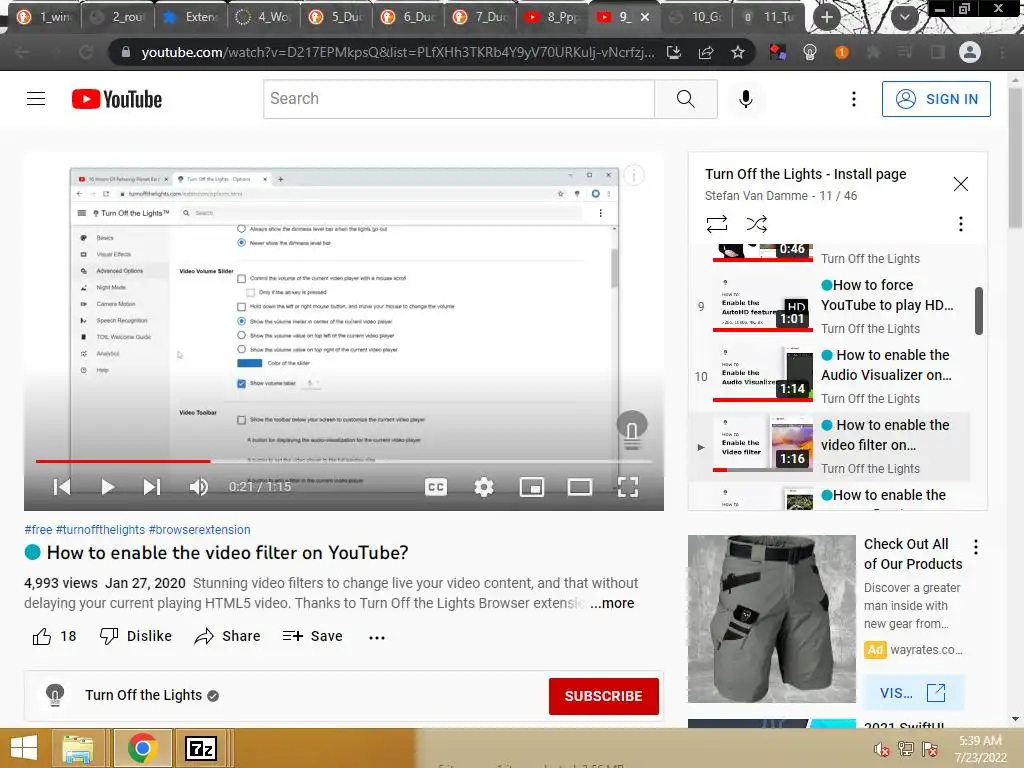Play the video
Screen dimensions: 1024x768
(x=108, y=487)
